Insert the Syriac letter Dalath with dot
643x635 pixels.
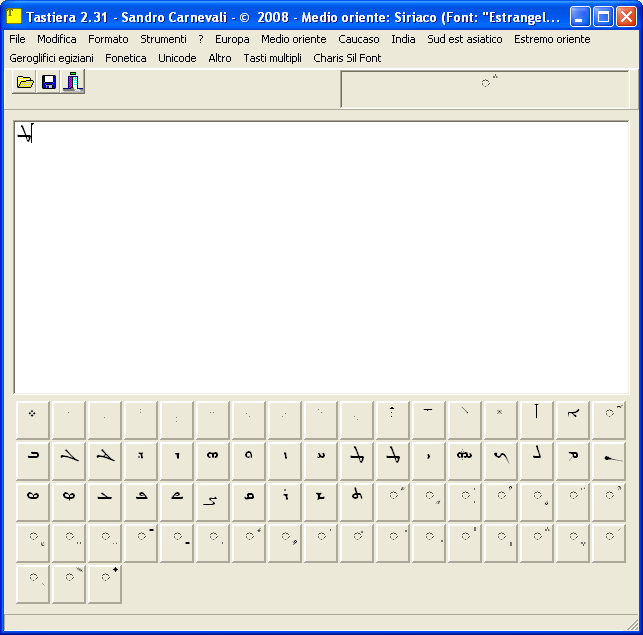click(141, 461)
